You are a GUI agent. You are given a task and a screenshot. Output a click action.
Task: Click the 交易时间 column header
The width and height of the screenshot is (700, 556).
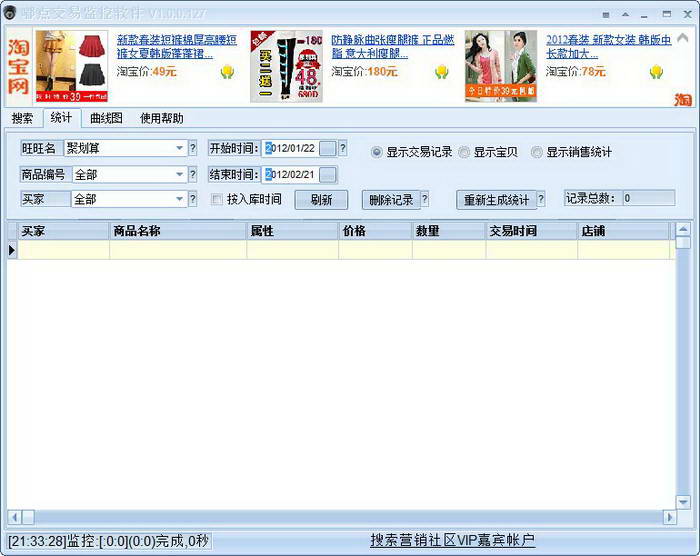click(531, 231)
